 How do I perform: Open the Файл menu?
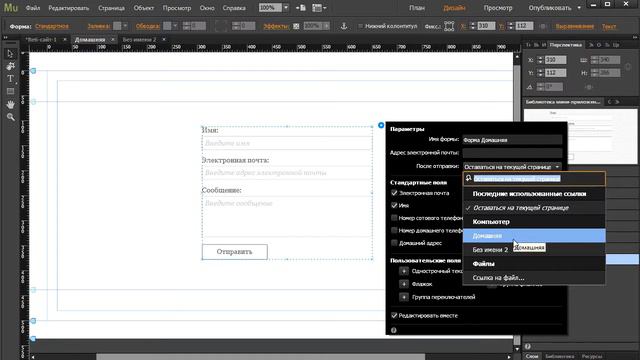click(33, 8)
